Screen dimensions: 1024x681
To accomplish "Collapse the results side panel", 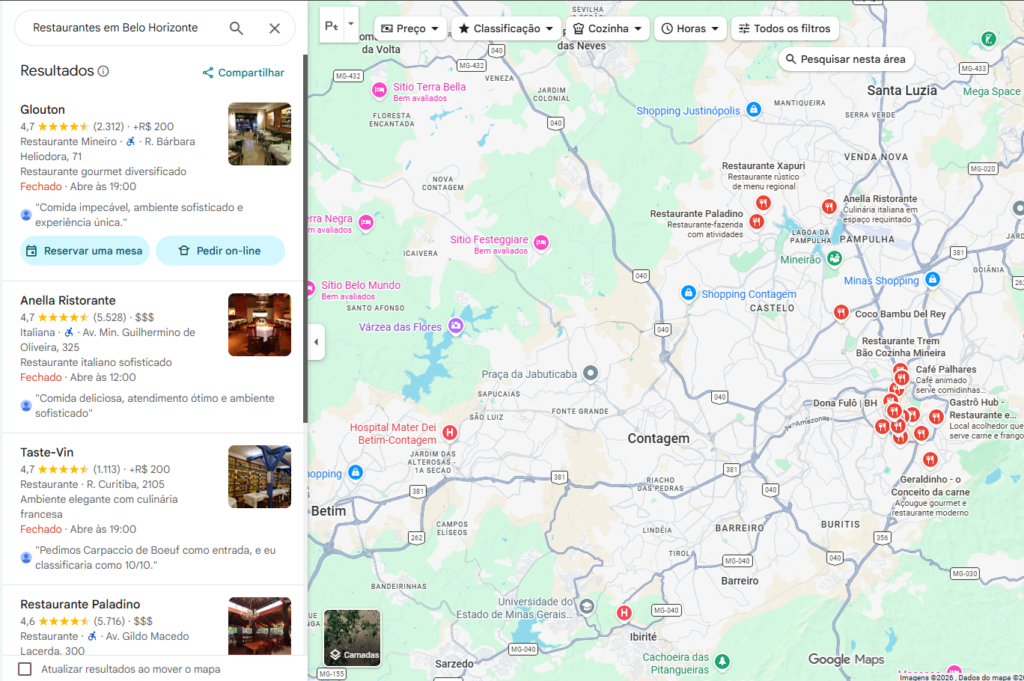I will coord(316,341).
